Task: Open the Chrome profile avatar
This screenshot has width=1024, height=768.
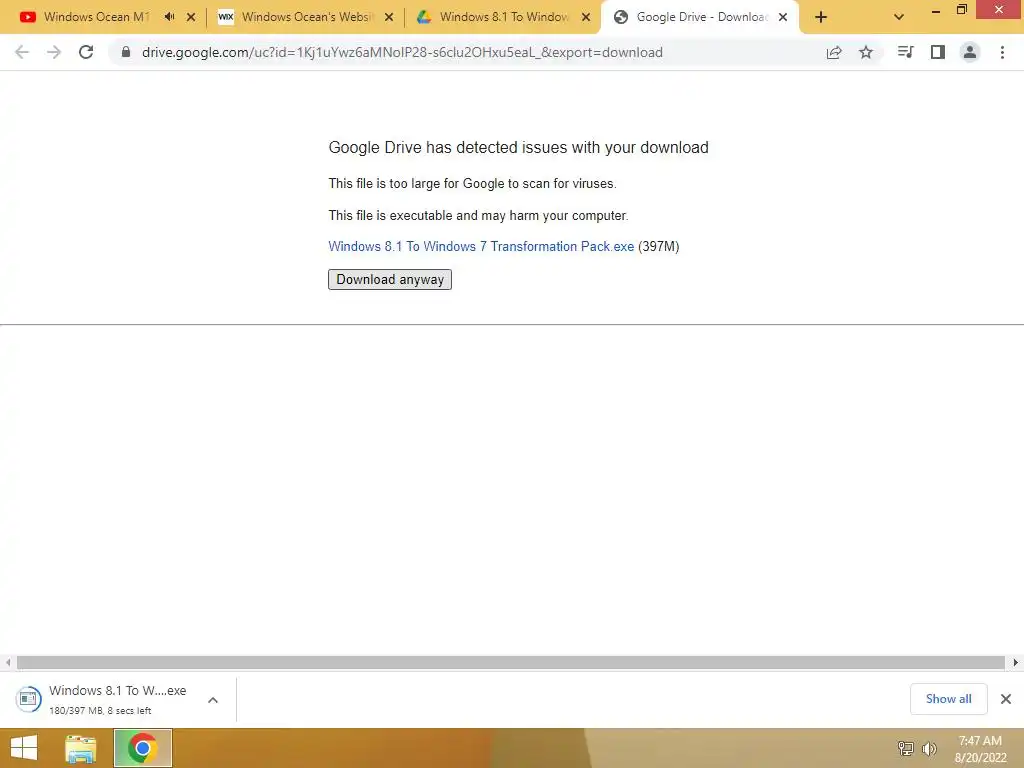Action: click(970, 52)
